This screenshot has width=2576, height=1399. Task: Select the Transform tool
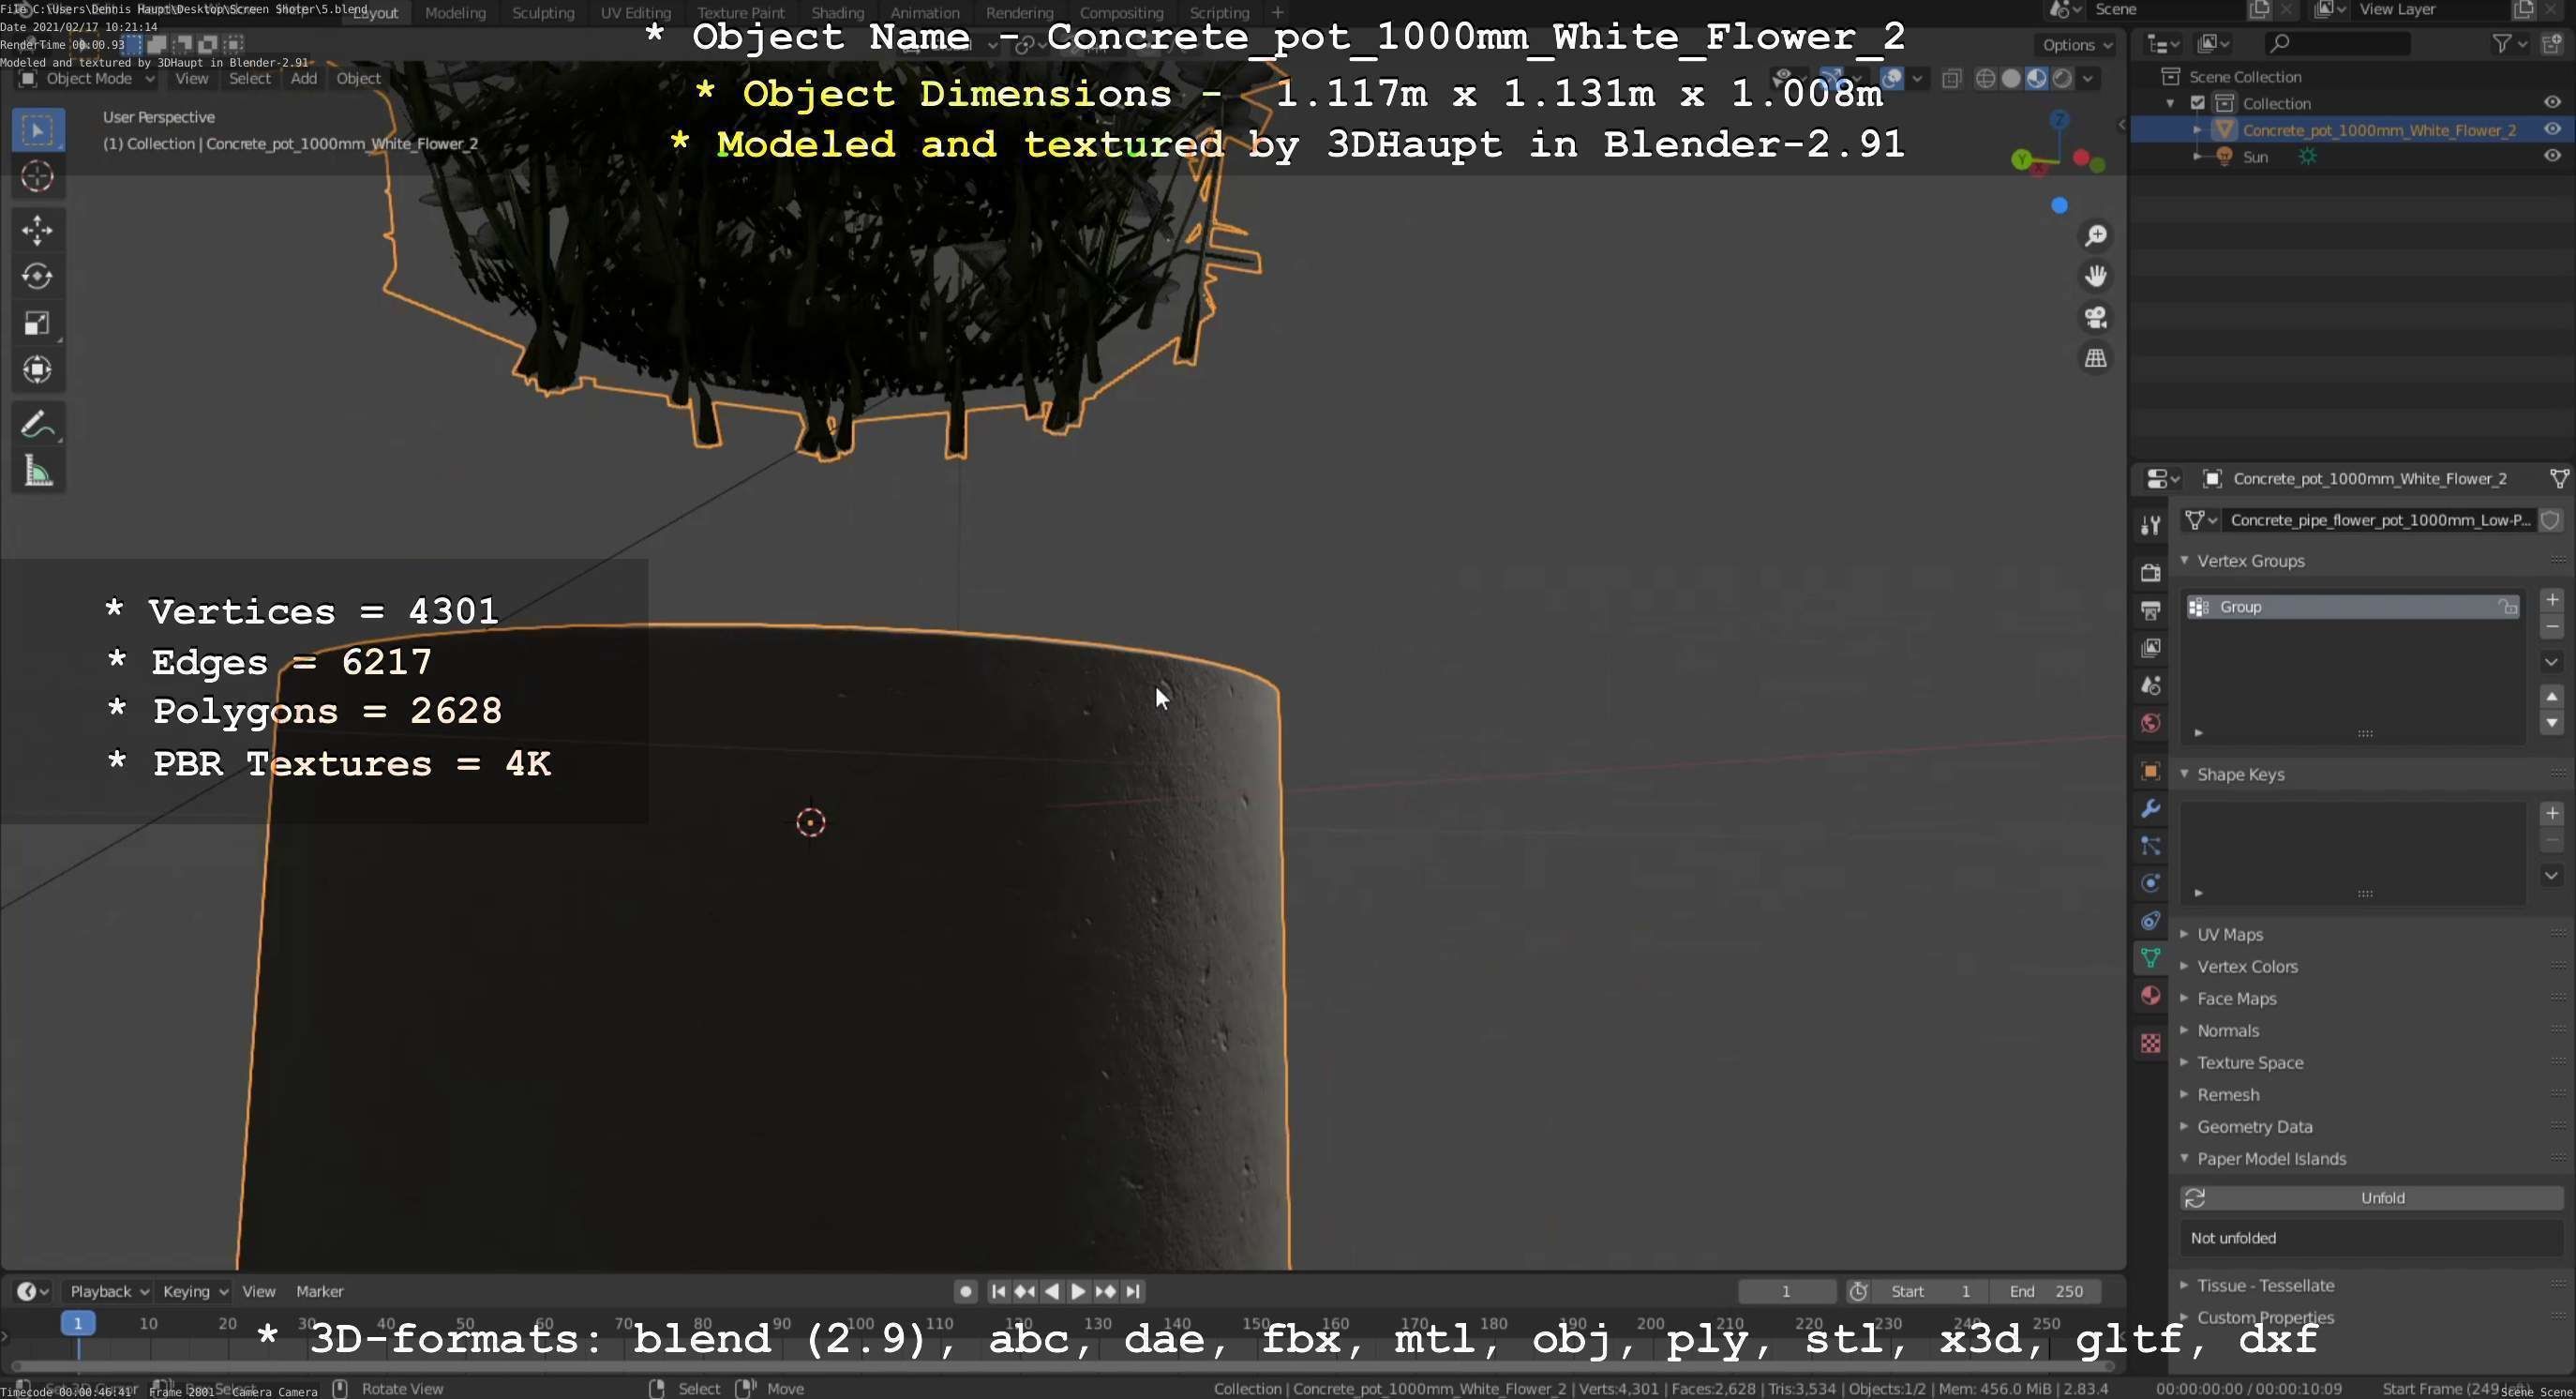pyautogui.click(x=38, y=369)
